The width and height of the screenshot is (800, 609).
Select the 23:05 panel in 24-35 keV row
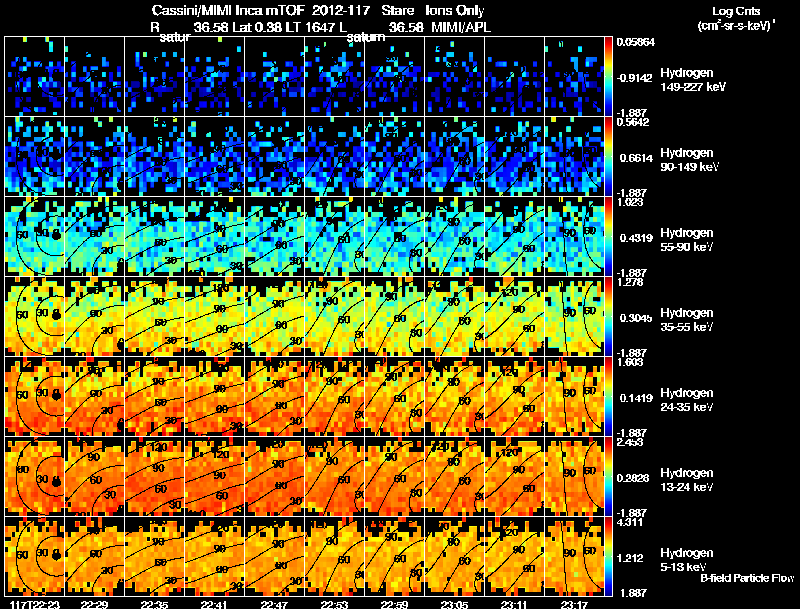pos(454,396)
